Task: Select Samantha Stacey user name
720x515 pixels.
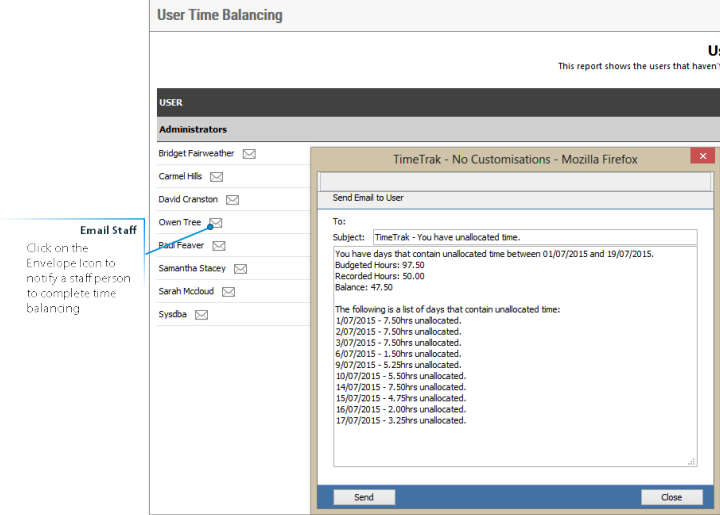Action: [192, 268]
